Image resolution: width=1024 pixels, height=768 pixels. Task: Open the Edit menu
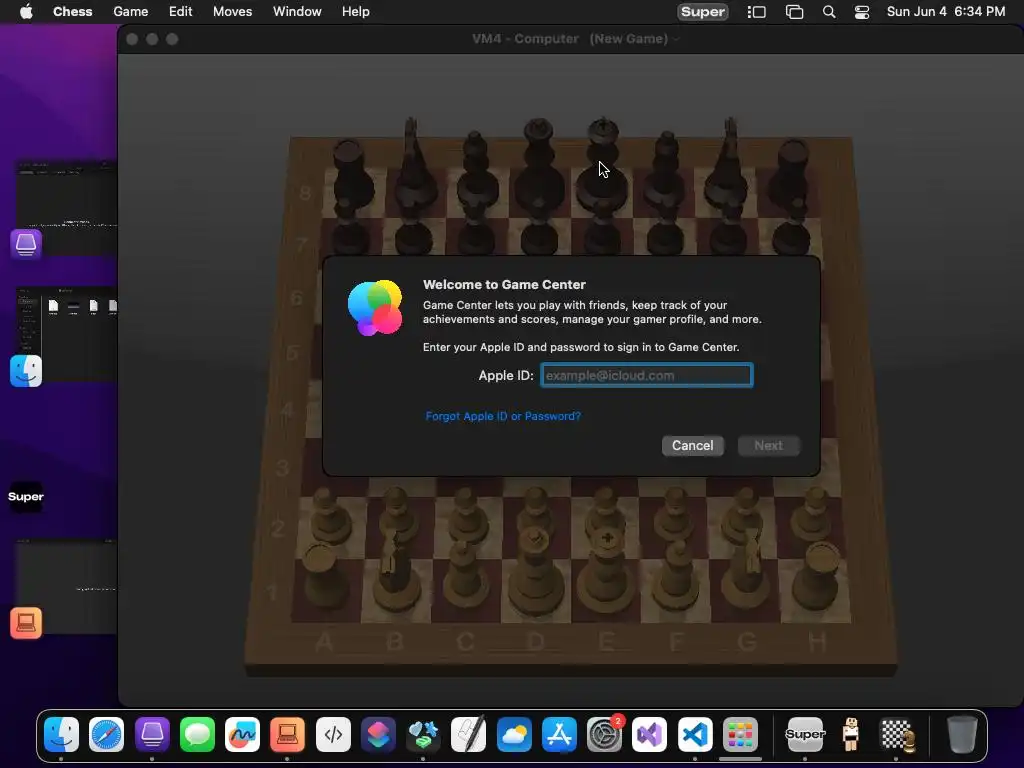(x=180, y=12)
